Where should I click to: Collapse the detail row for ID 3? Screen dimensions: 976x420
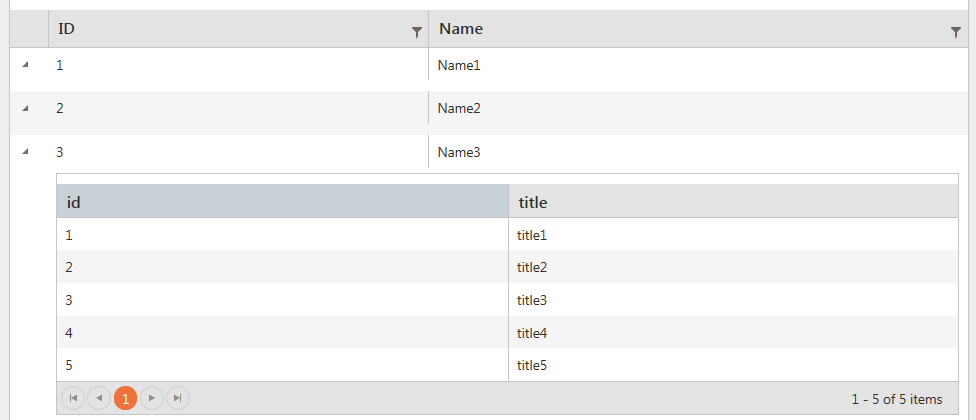(x=25, y=152)
